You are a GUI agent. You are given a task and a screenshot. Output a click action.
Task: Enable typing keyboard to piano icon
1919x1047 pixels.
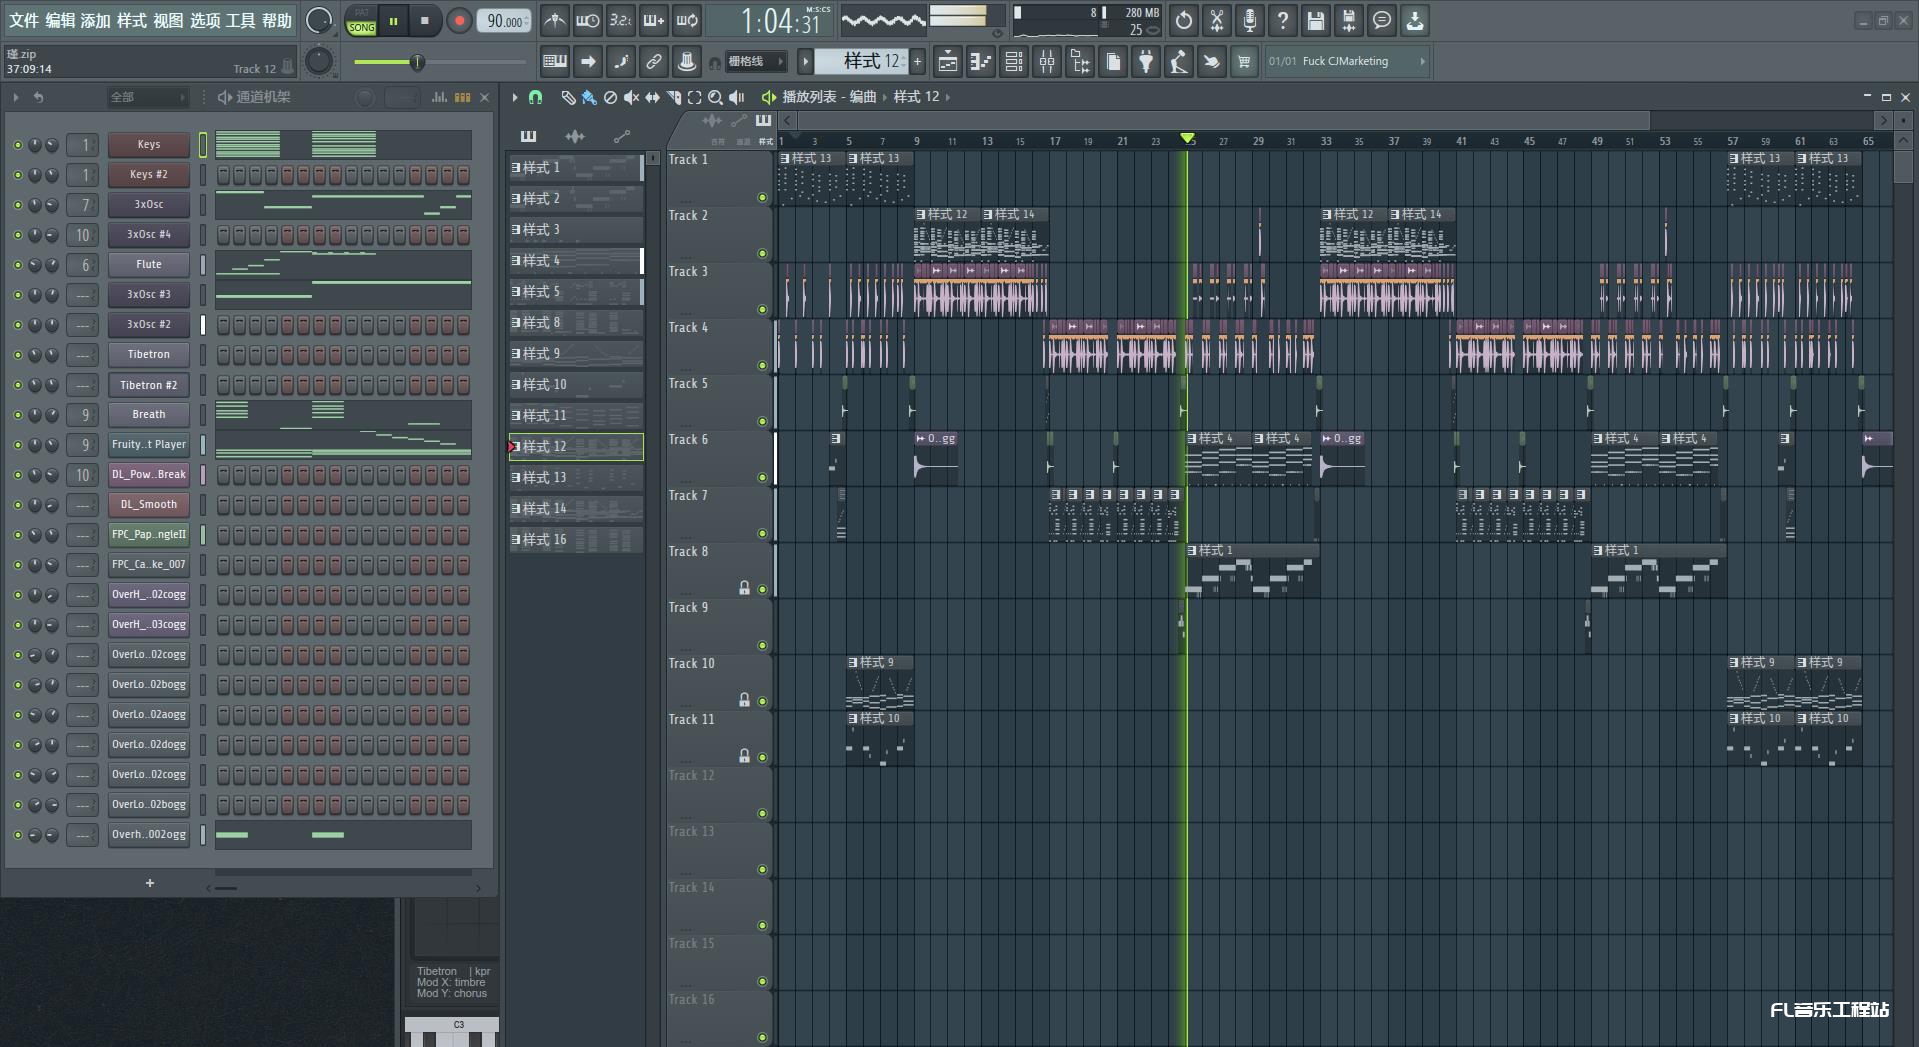[554, 61]
